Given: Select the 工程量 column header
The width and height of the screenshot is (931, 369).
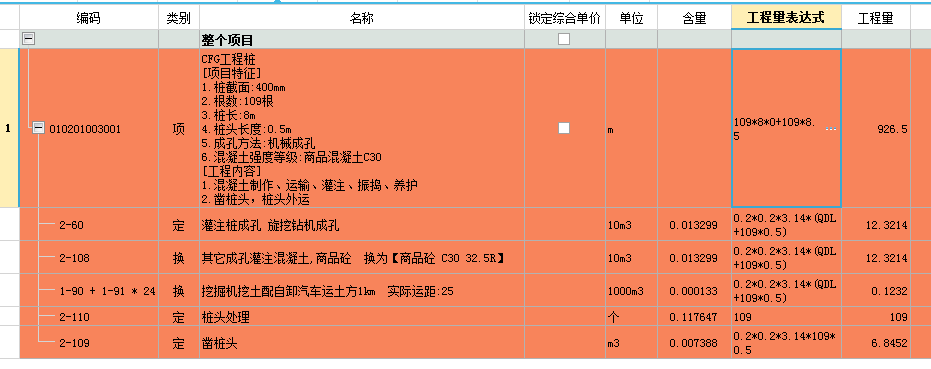Looking at the screenshot, I should coord(876,18).
